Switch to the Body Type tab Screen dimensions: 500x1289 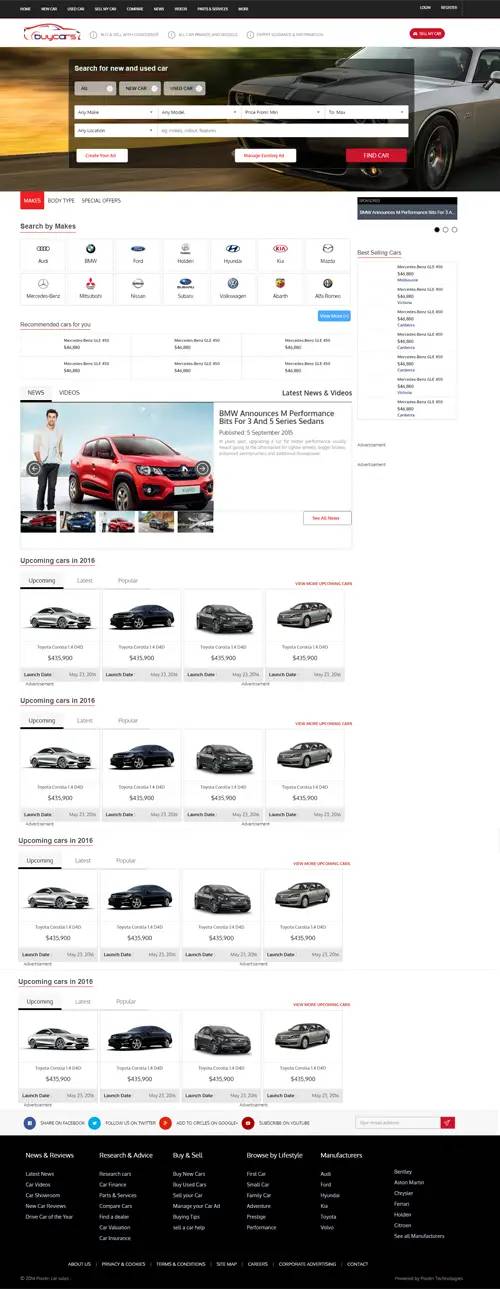[x=61, y=201]
